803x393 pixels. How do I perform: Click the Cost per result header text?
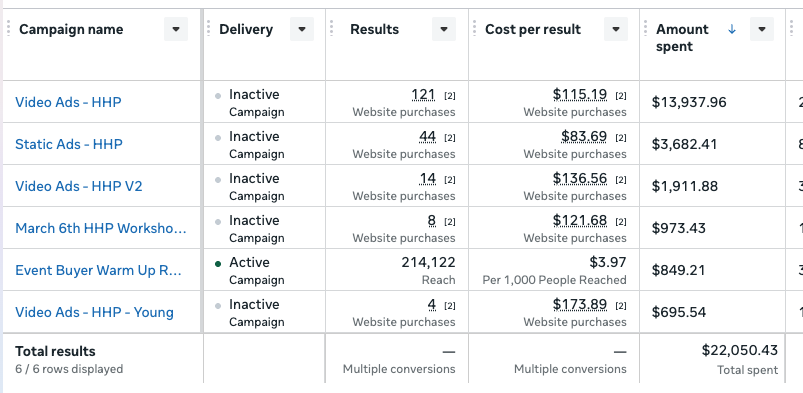click(533, 29)
